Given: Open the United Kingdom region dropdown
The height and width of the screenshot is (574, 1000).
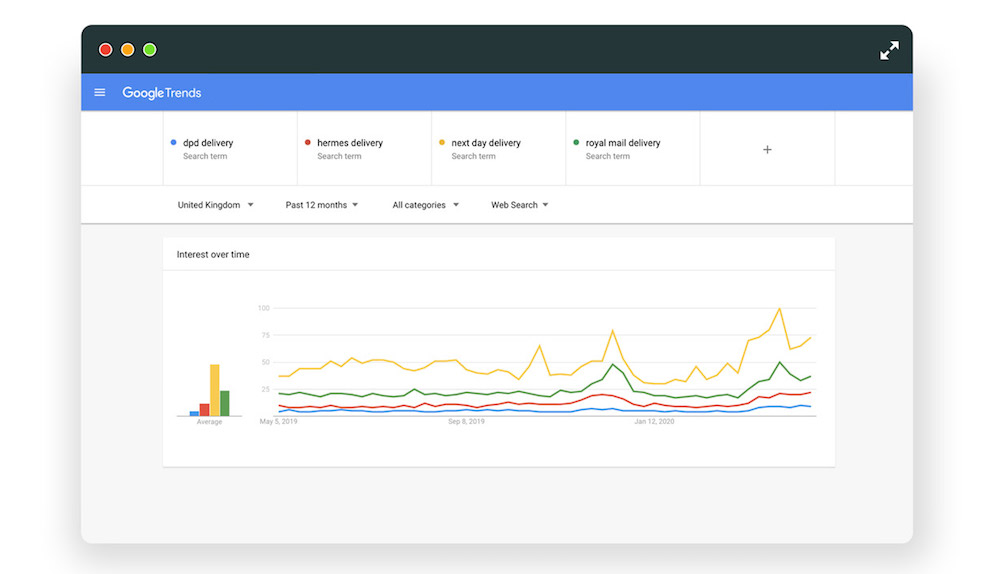Looking at the screenshot, I should [x=215, y=205].
